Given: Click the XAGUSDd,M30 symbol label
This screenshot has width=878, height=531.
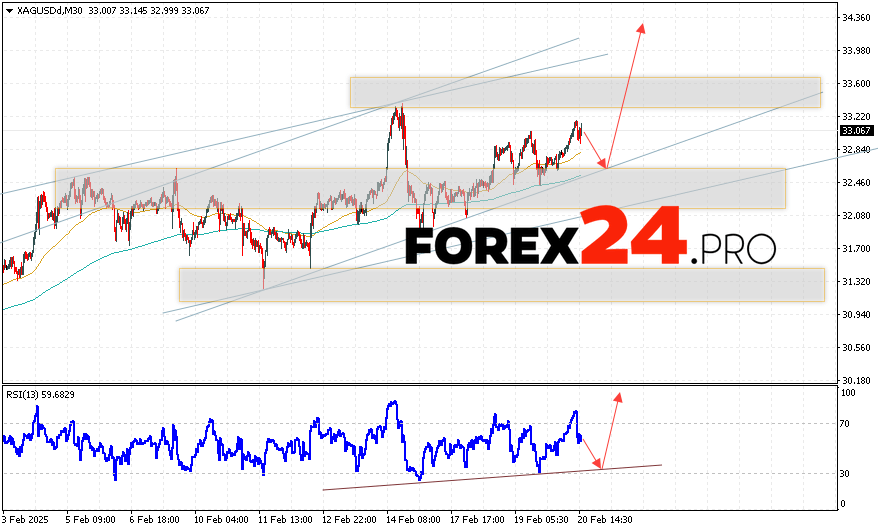Looking at the screenshot, I should [x=46, y=9].
